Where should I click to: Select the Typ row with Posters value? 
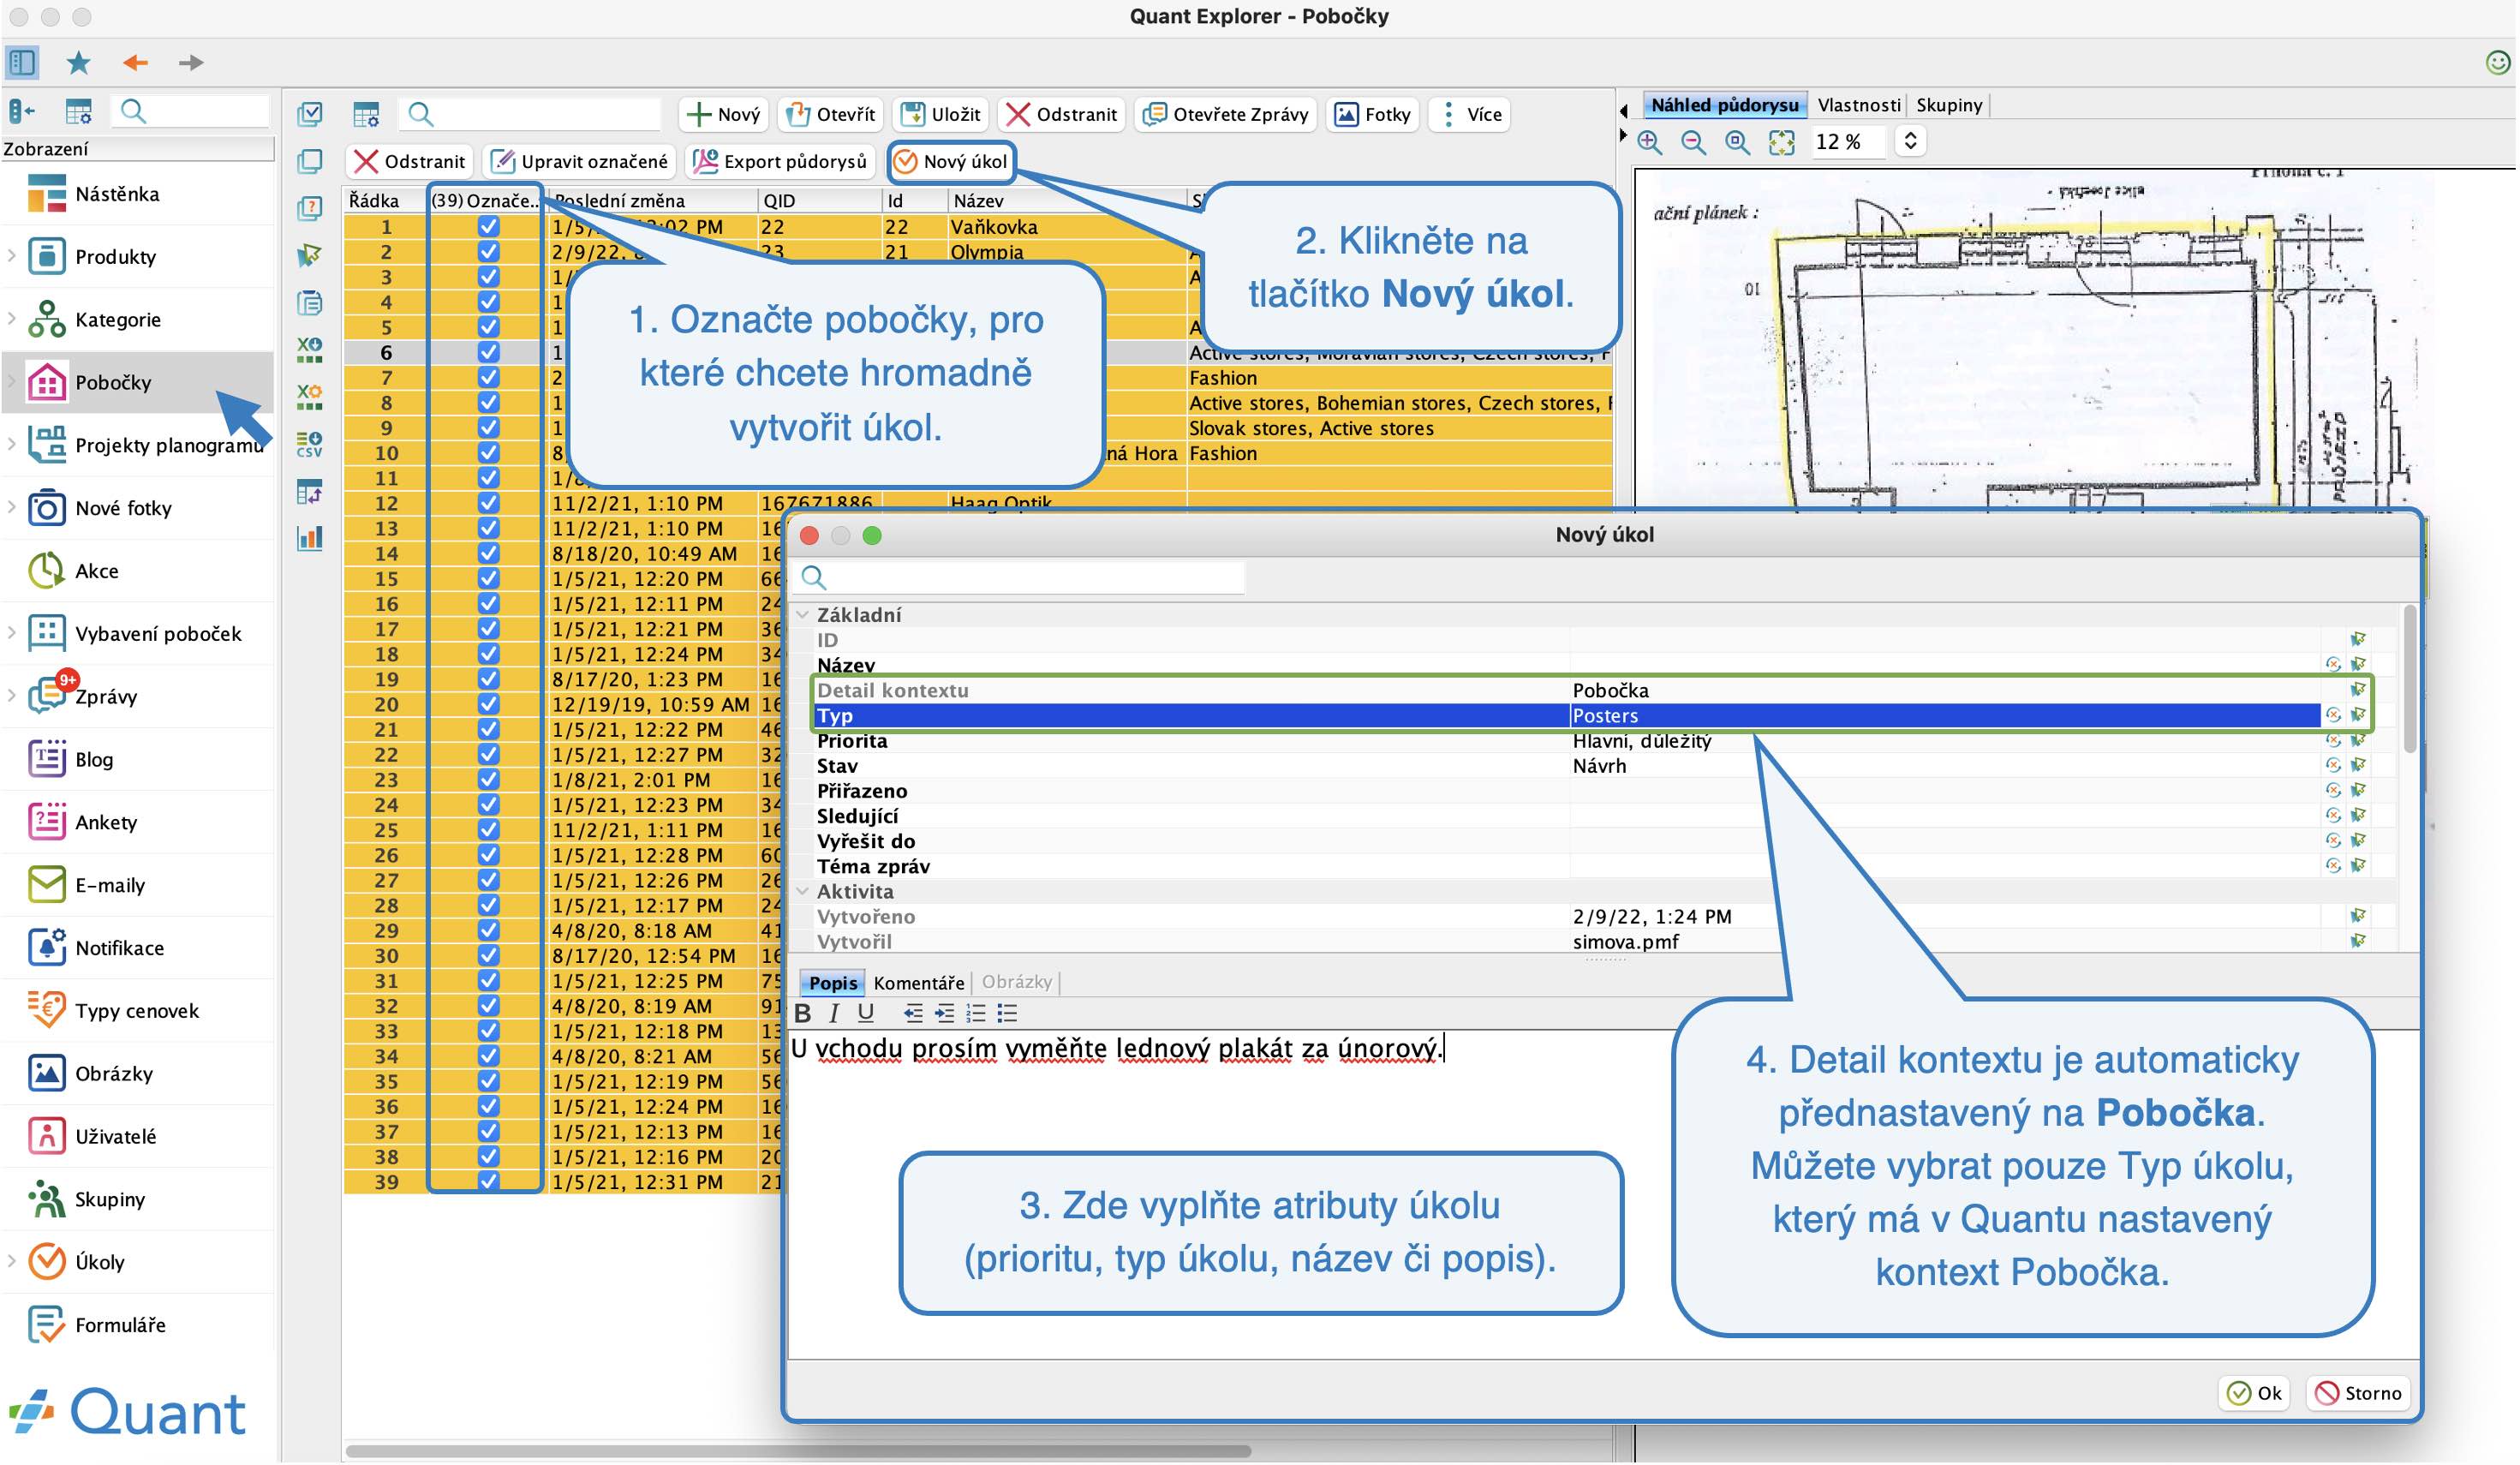tap(1566, 716)
